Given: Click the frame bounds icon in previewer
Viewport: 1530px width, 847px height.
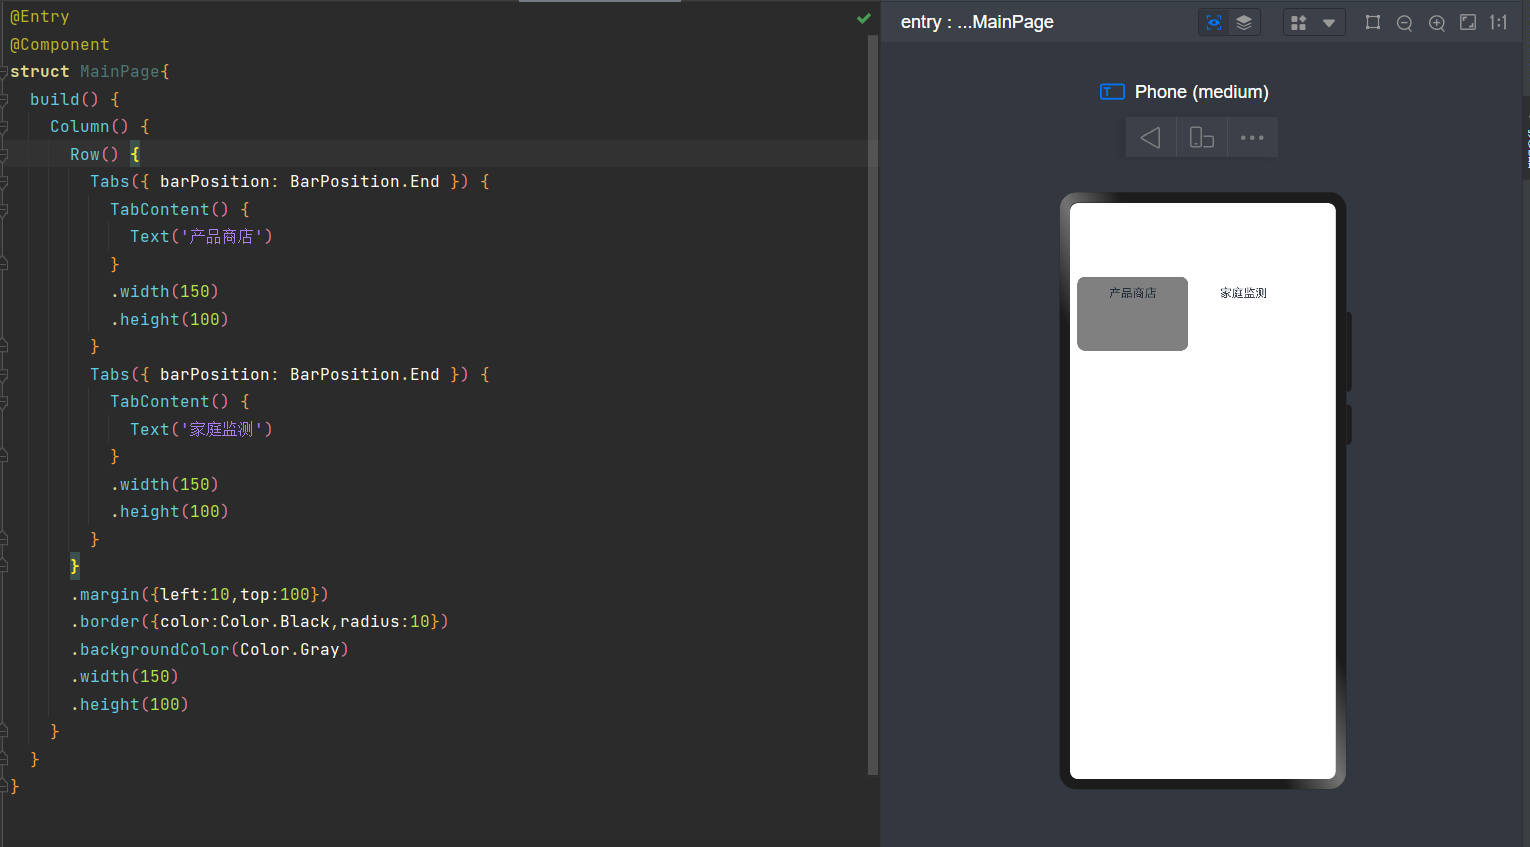Looking at the screenshot, I should [1373, 23].
